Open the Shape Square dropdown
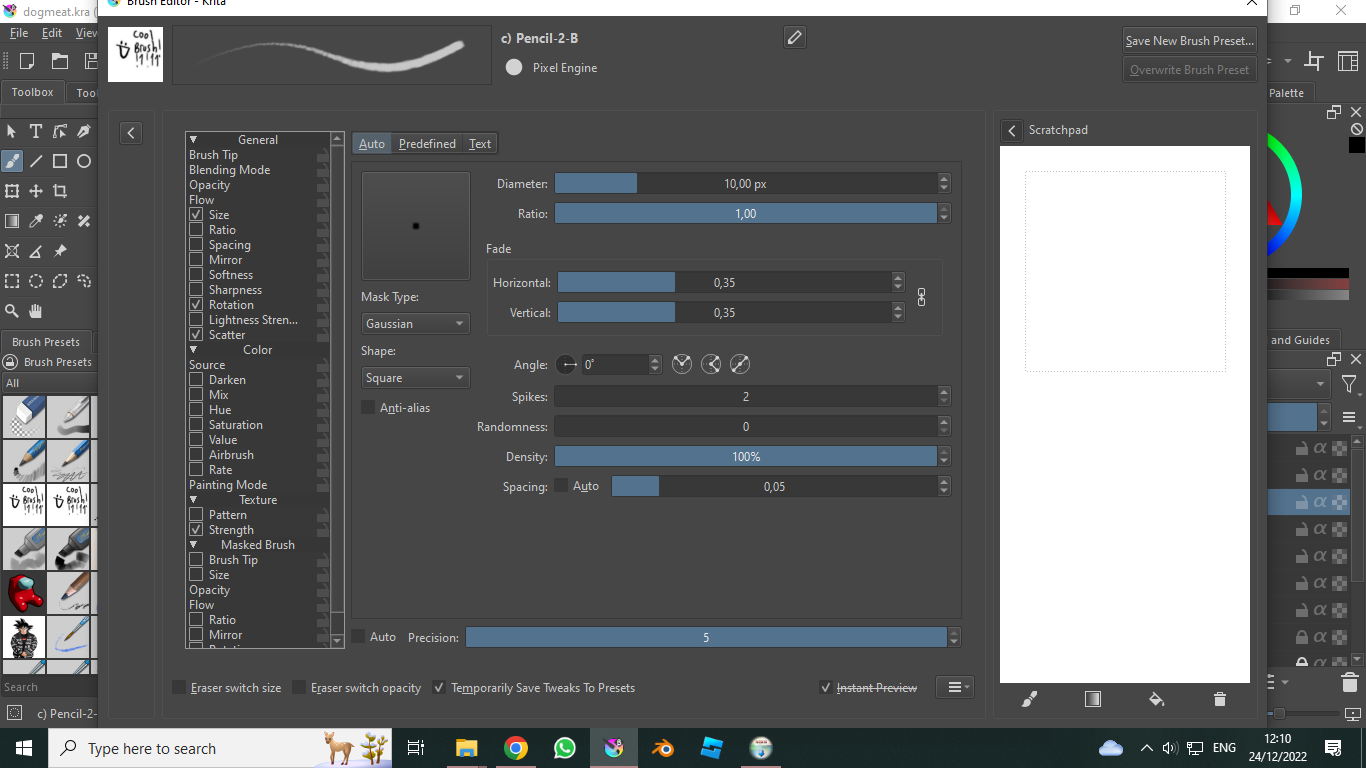This screenshot has height=768, width=1366. (x=415, y=378)
